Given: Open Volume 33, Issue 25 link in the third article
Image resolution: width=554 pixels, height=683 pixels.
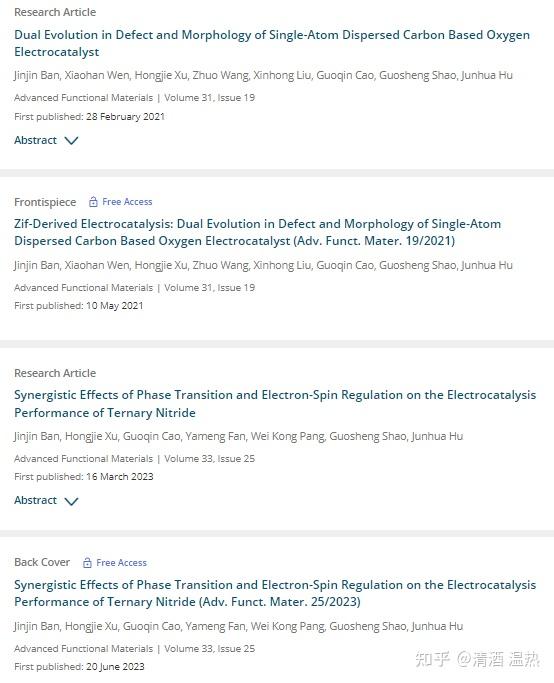Looking at the screenshot, I should (209, 459).
